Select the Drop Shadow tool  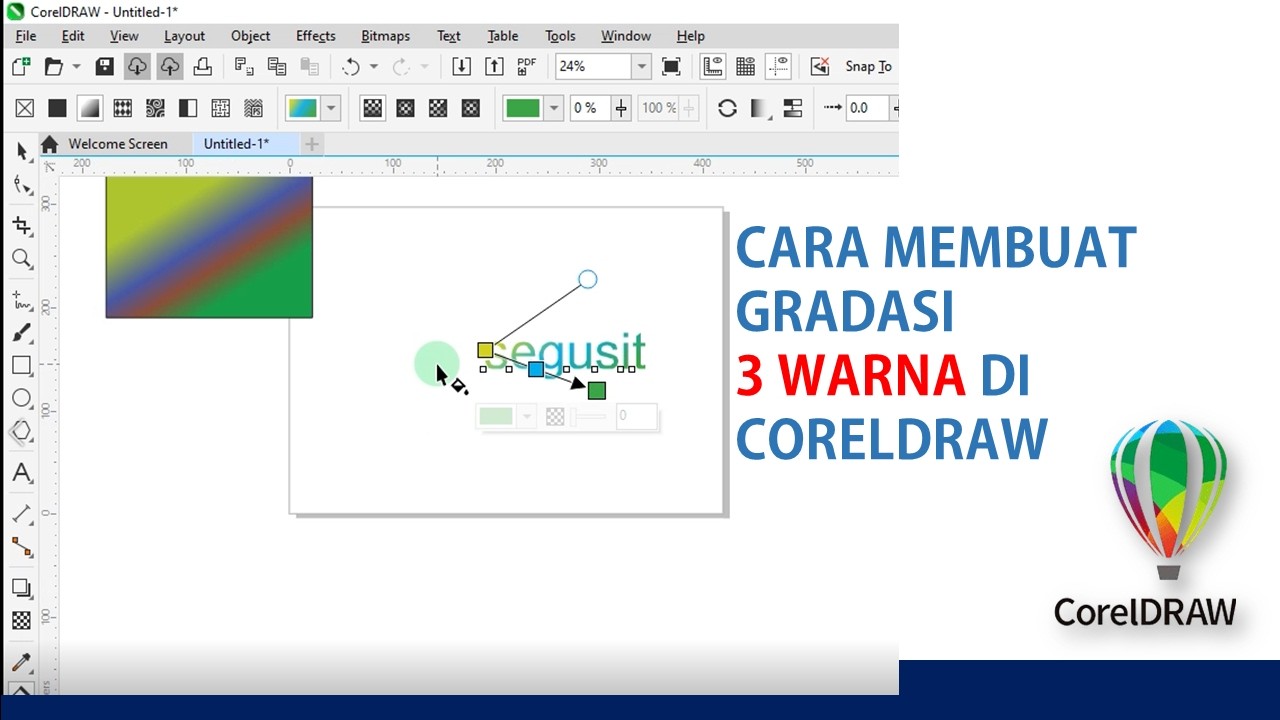tap(22, 588)
